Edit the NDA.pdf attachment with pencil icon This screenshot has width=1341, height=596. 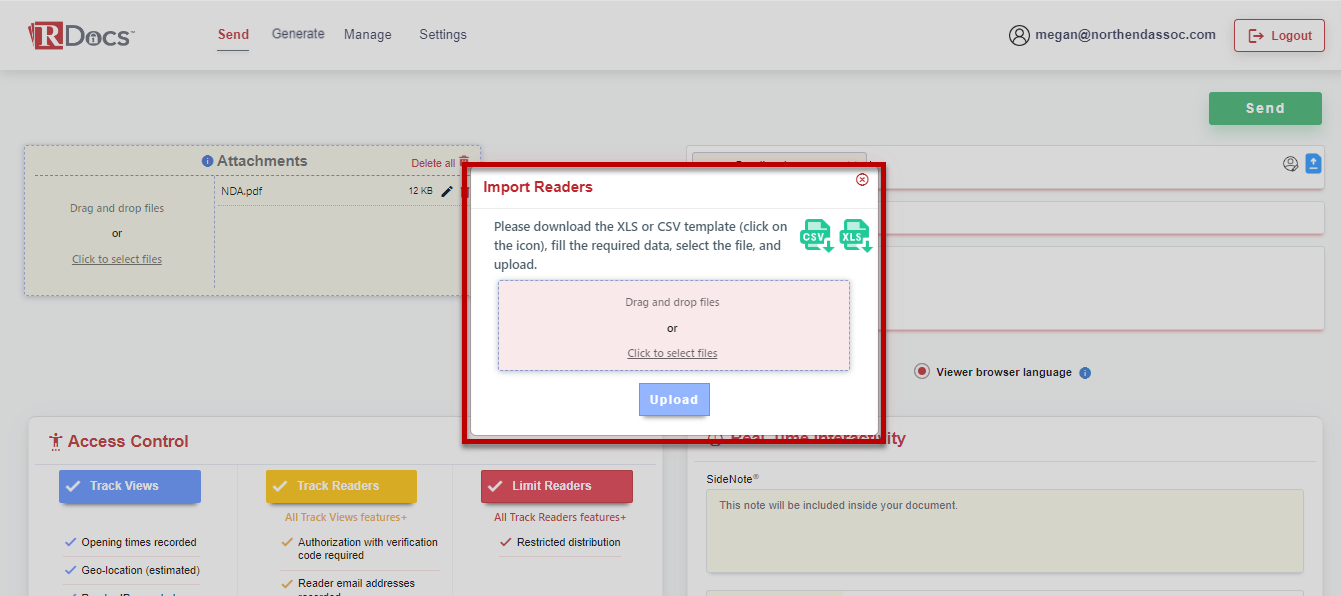coord(446,191)
